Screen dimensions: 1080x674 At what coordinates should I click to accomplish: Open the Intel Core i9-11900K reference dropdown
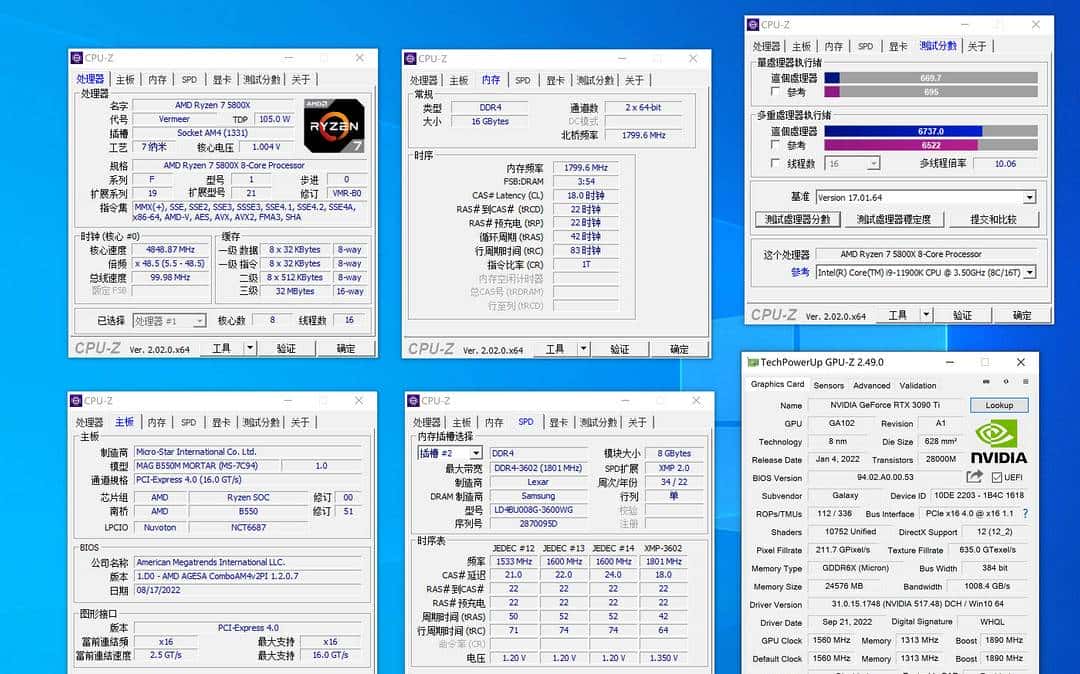point(1032,273)
